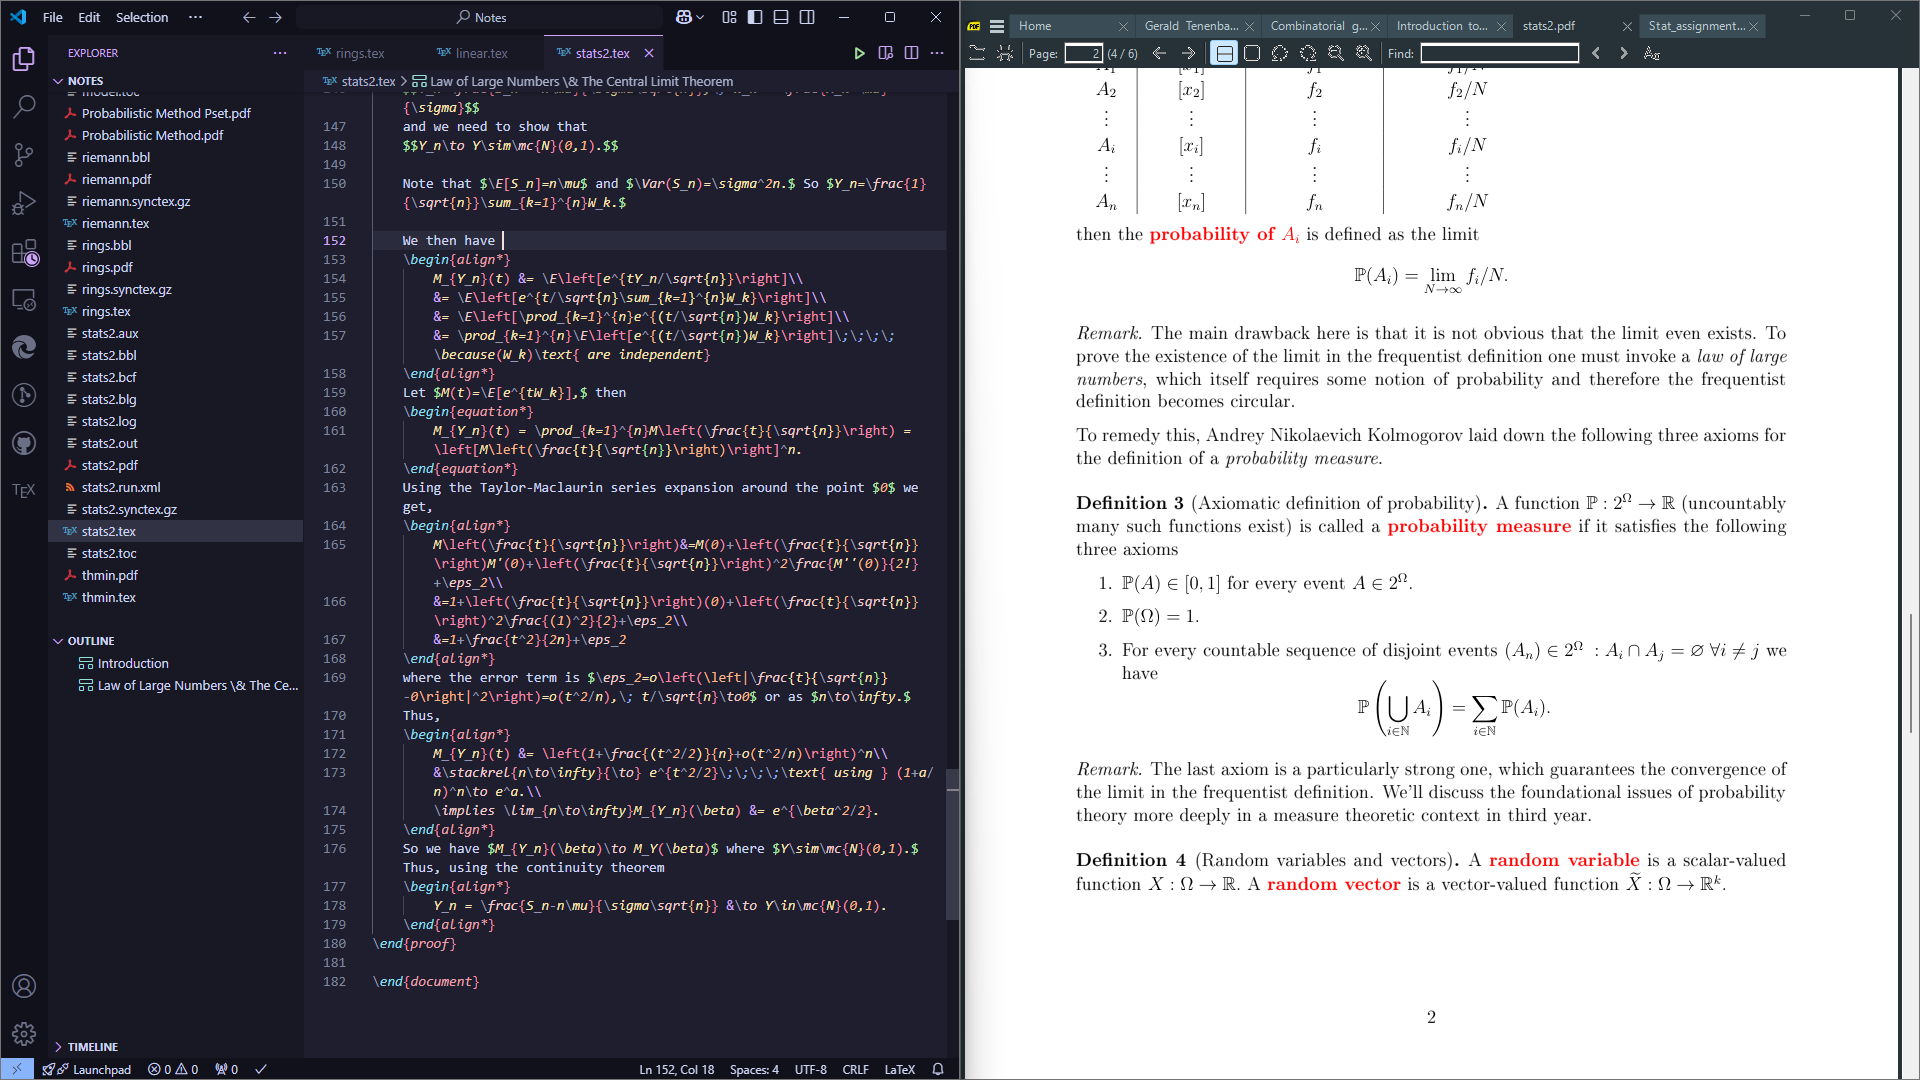Image resolution: width=1920 pixels, height=1080 pixels.
Task: Click the Build LaTeX project run button
Action: (859, 53)
